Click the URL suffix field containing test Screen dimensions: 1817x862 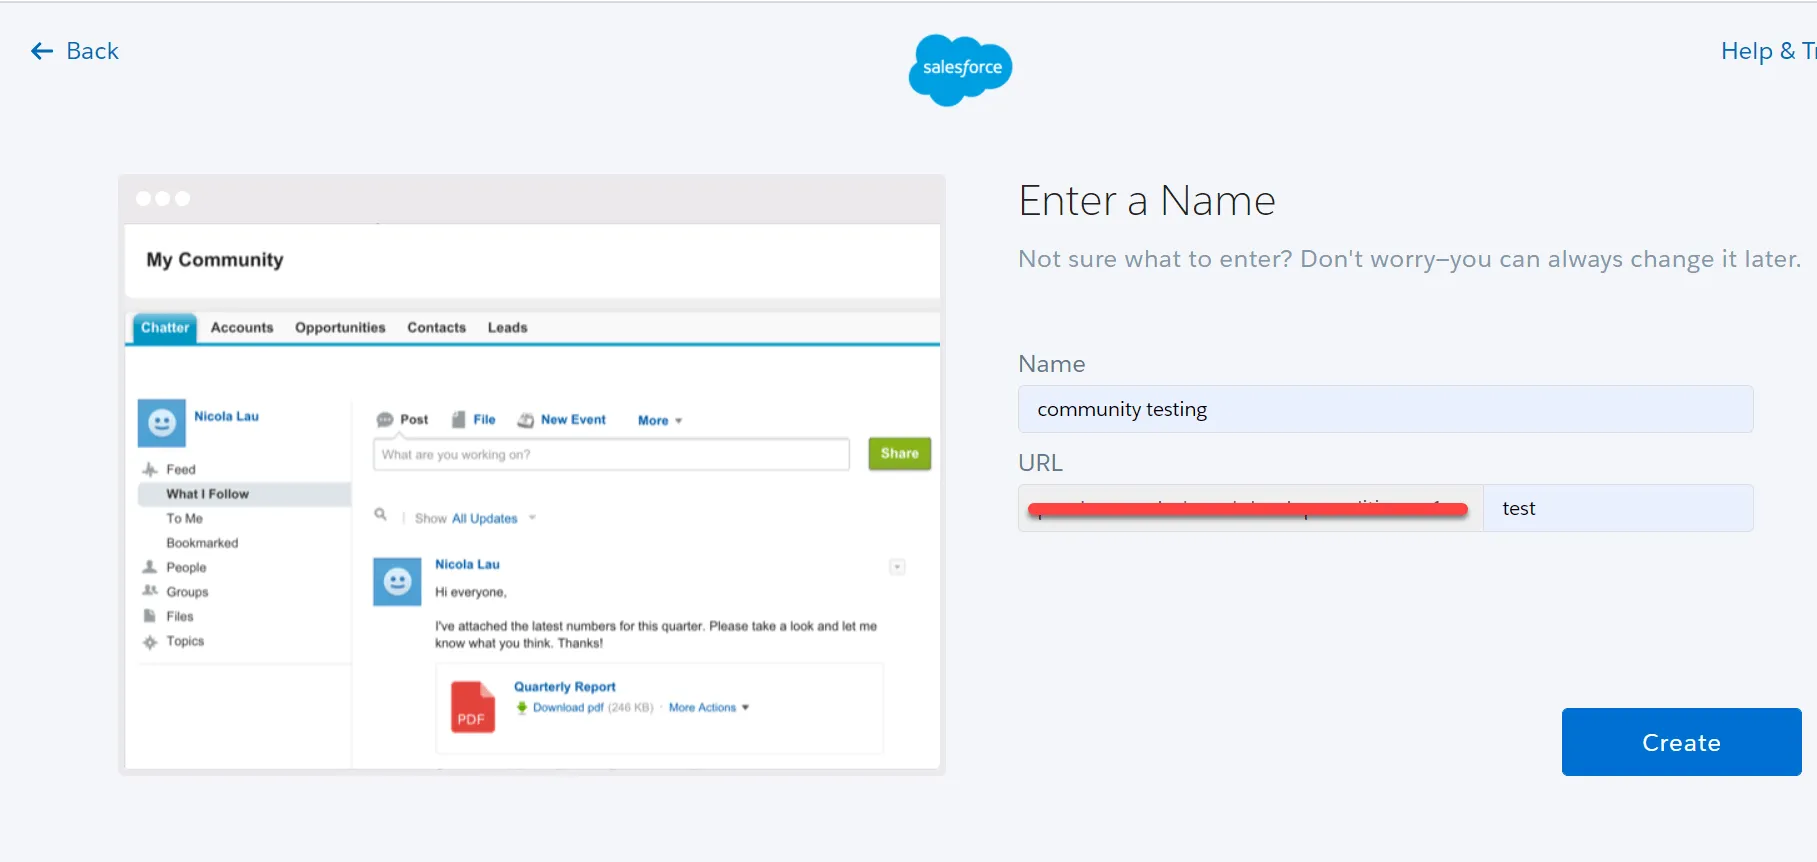1618,508
